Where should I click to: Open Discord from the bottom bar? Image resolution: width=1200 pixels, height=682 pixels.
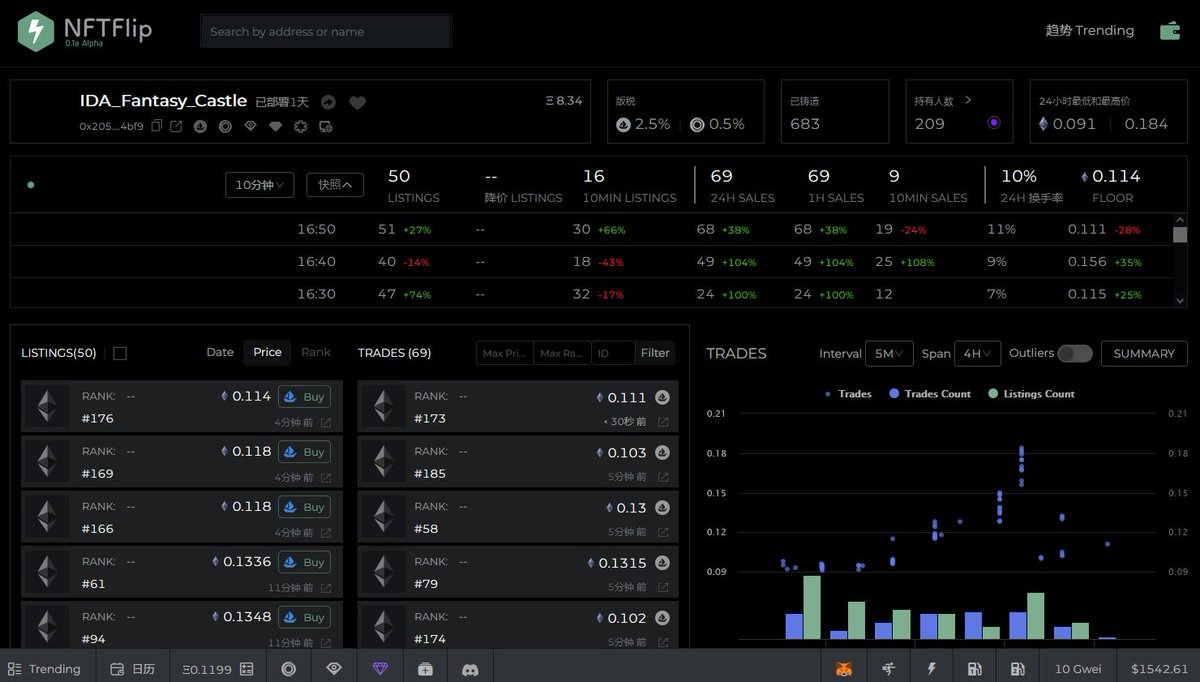[470, 668]
